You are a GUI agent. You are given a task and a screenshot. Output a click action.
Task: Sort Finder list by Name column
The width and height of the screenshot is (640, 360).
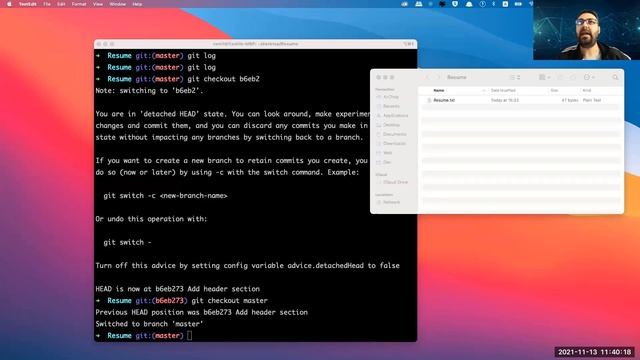pos(439,90)
